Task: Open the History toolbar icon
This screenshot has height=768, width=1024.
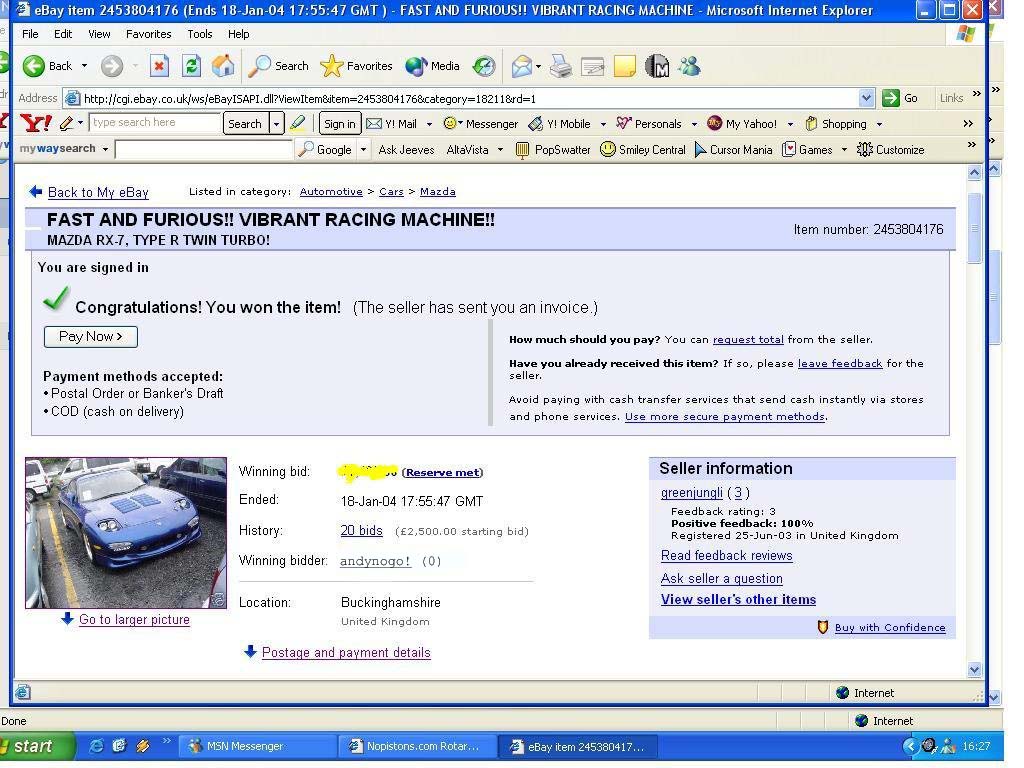Action: tap(483, 66)
